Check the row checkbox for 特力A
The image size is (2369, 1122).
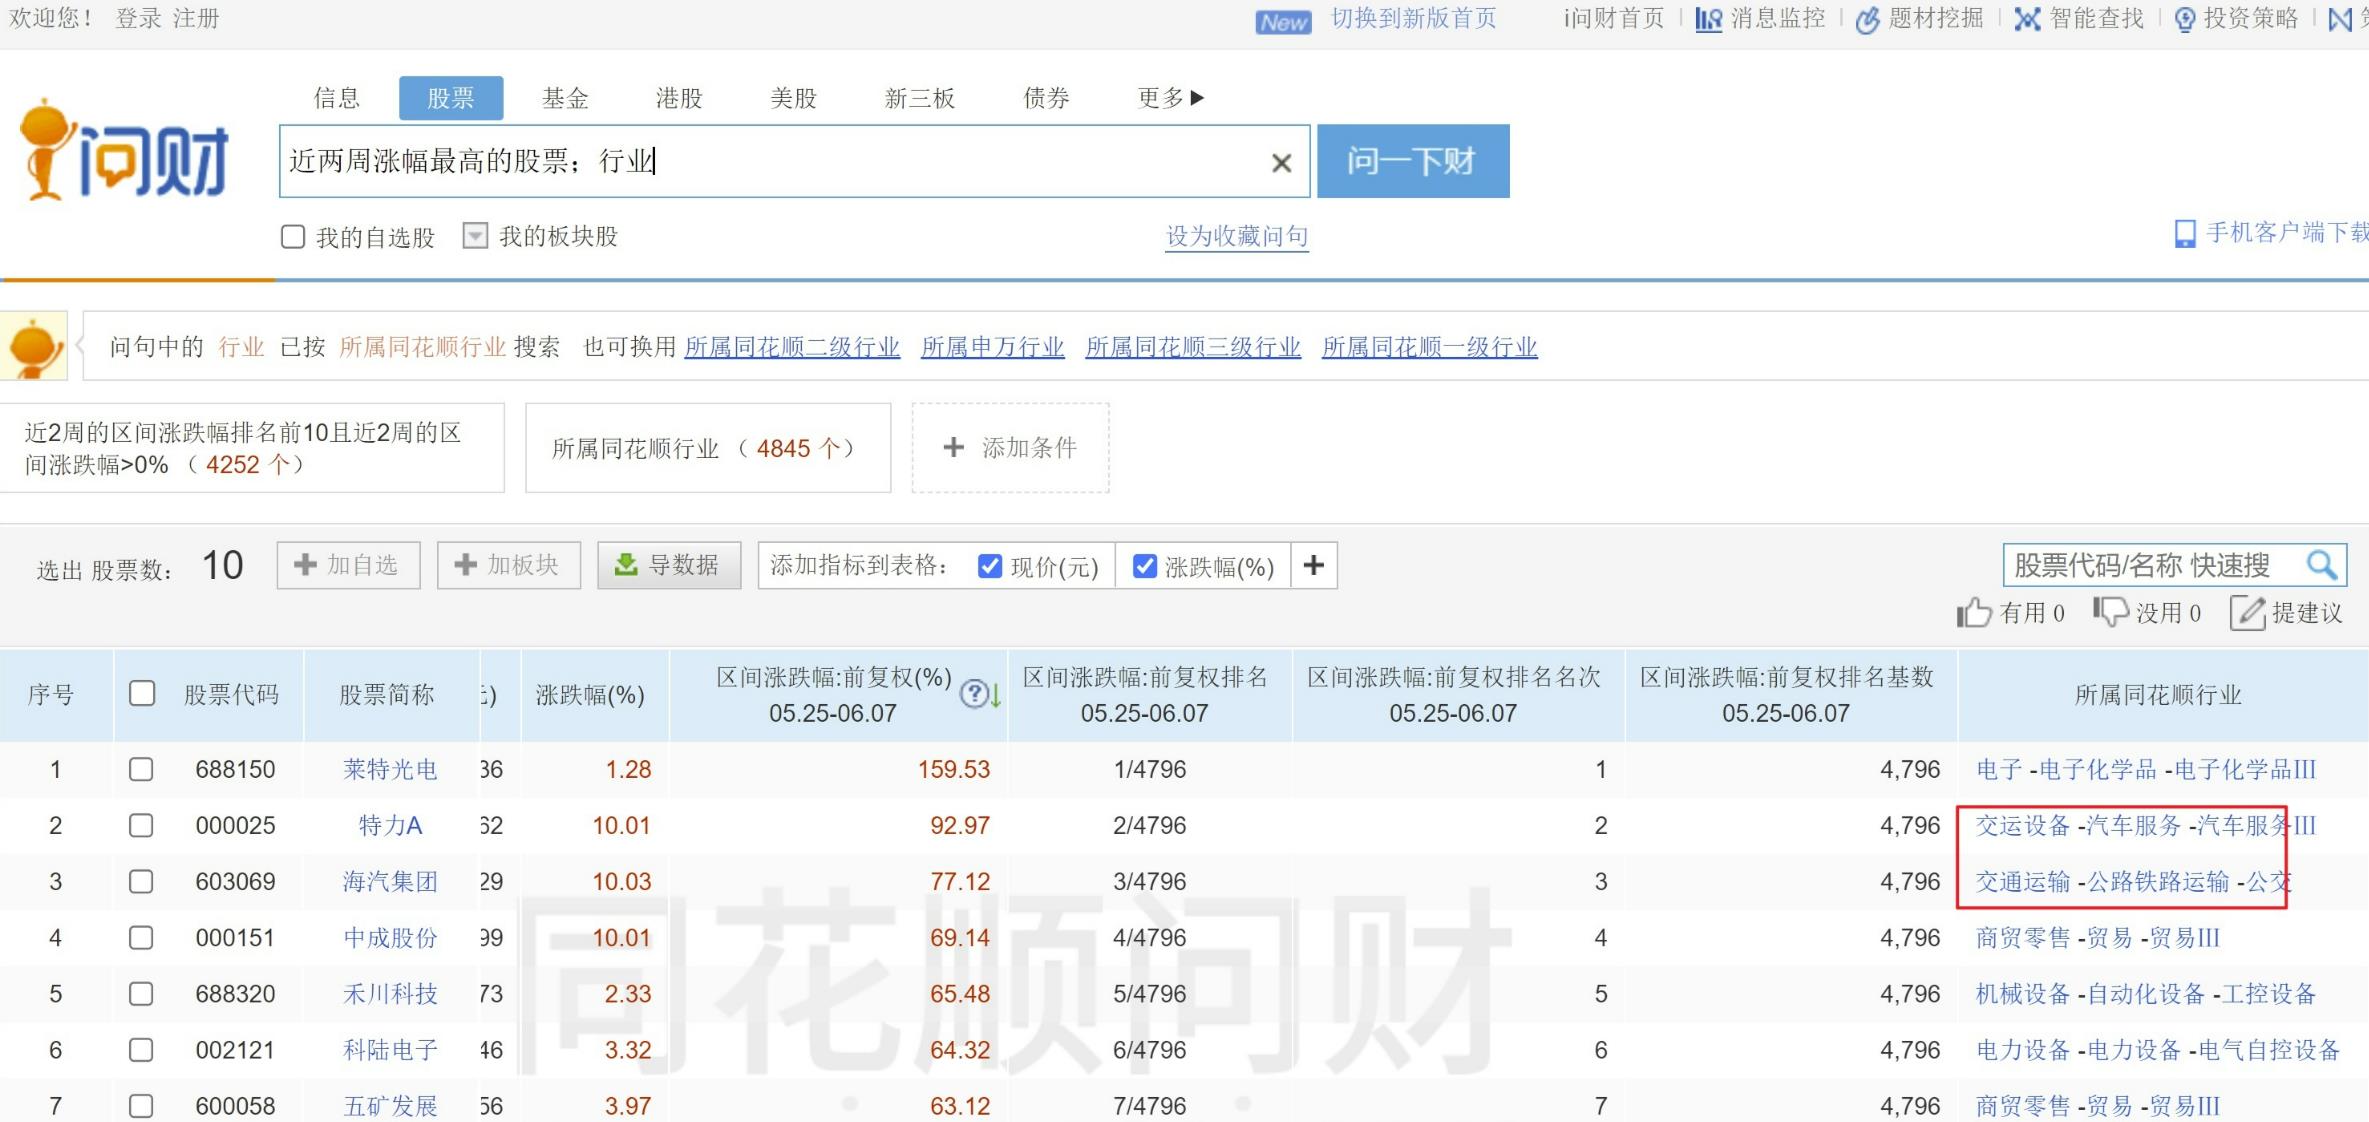[141, 825]
